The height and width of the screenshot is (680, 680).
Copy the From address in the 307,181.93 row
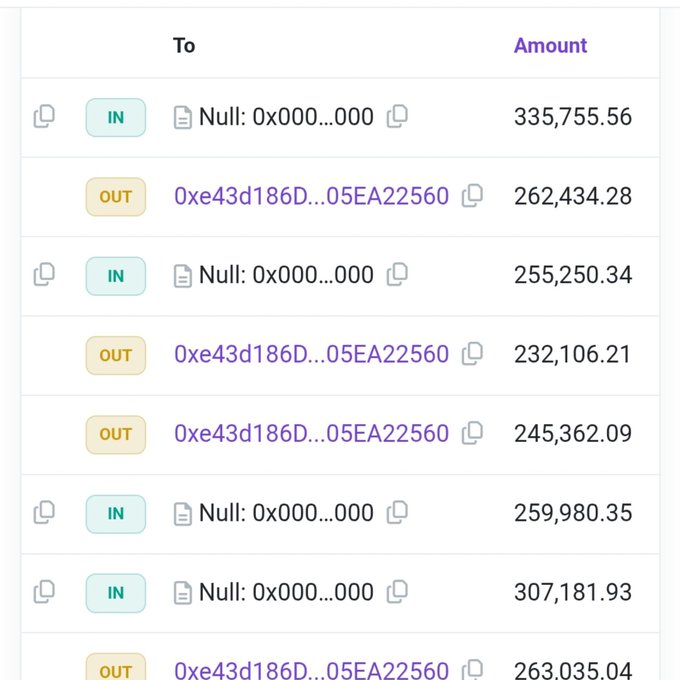coord(44,592)
